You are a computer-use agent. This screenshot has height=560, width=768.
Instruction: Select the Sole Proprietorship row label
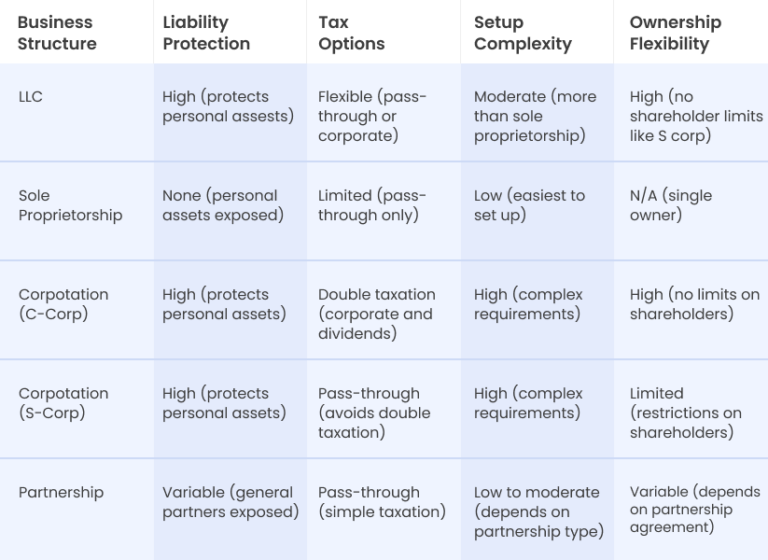point(70,205)
